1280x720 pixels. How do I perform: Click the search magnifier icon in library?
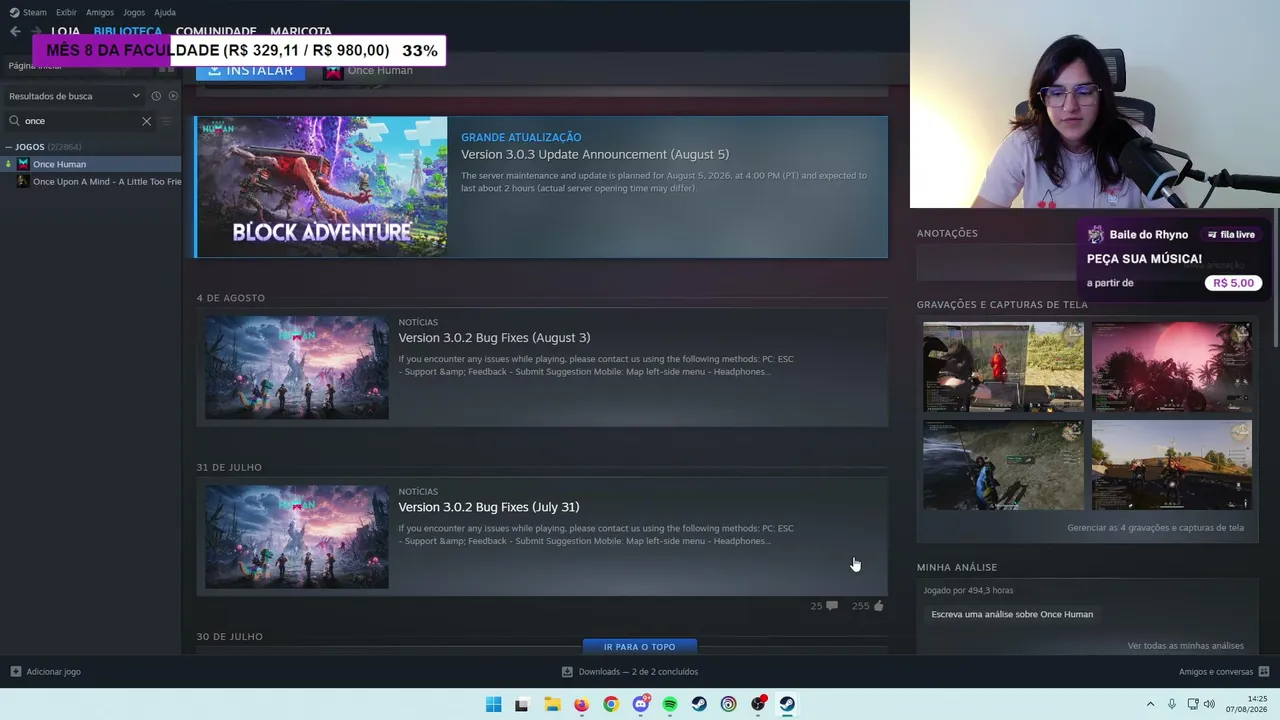click(x=14, y=121)
